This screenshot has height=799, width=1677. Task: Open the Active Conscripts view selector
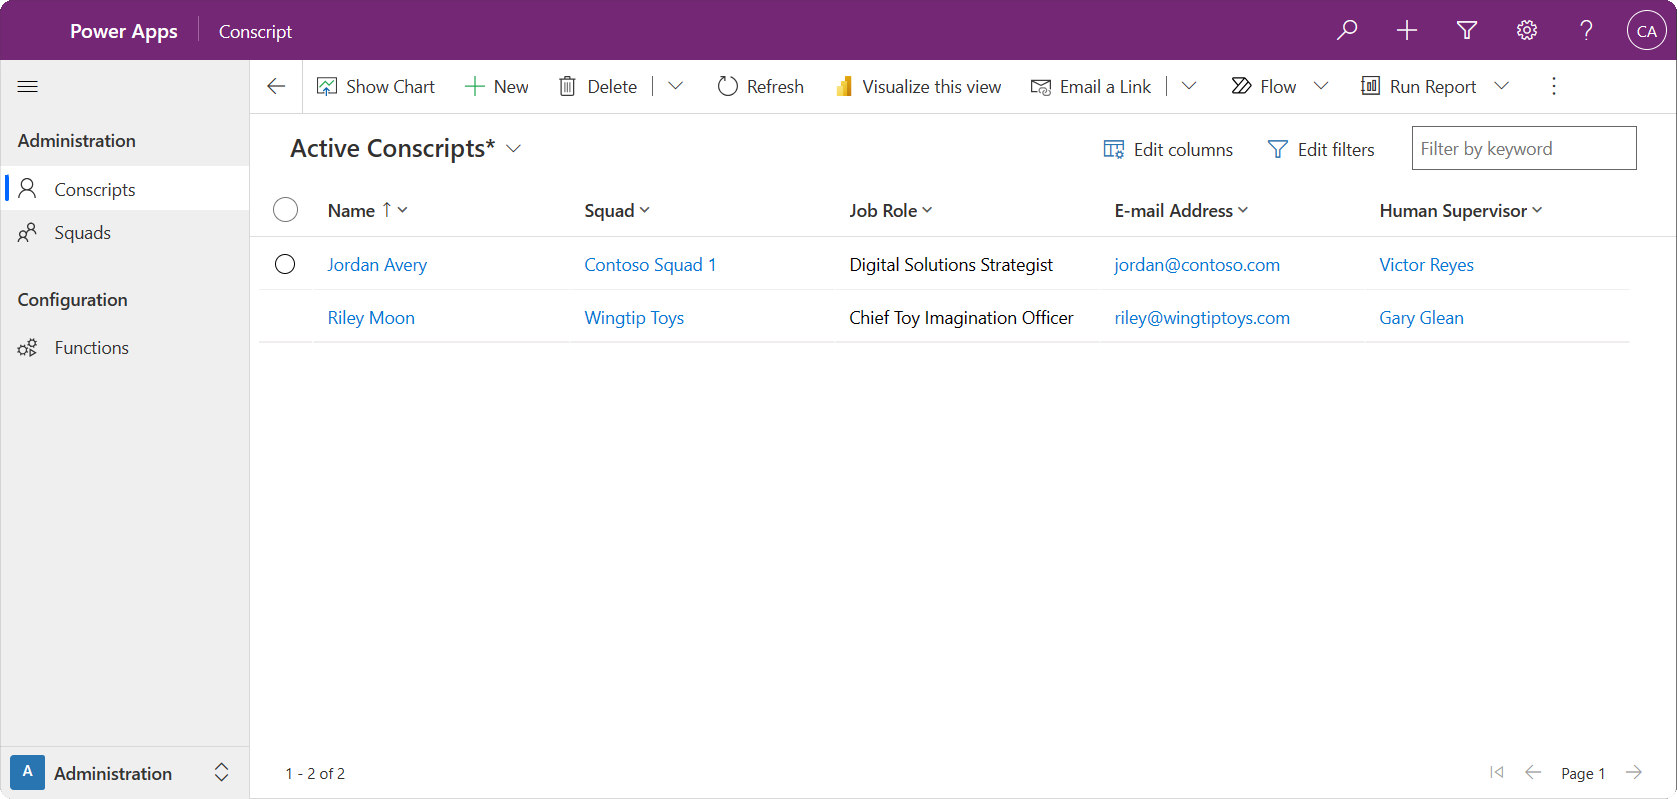406,149
